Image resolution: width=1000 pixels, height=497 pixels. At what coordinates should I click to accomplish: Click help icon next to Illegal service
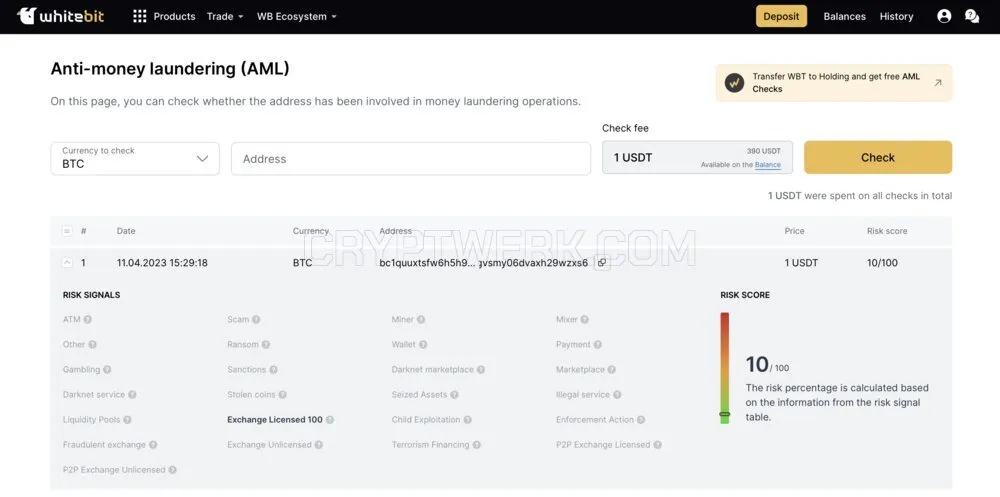[x=617, y=395]
